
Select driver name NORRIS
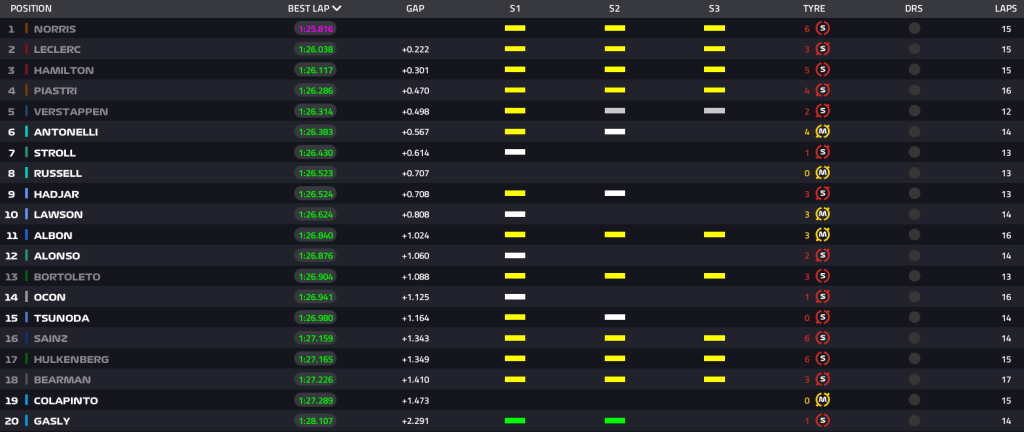pyautogui.click(x=55, y=29)
